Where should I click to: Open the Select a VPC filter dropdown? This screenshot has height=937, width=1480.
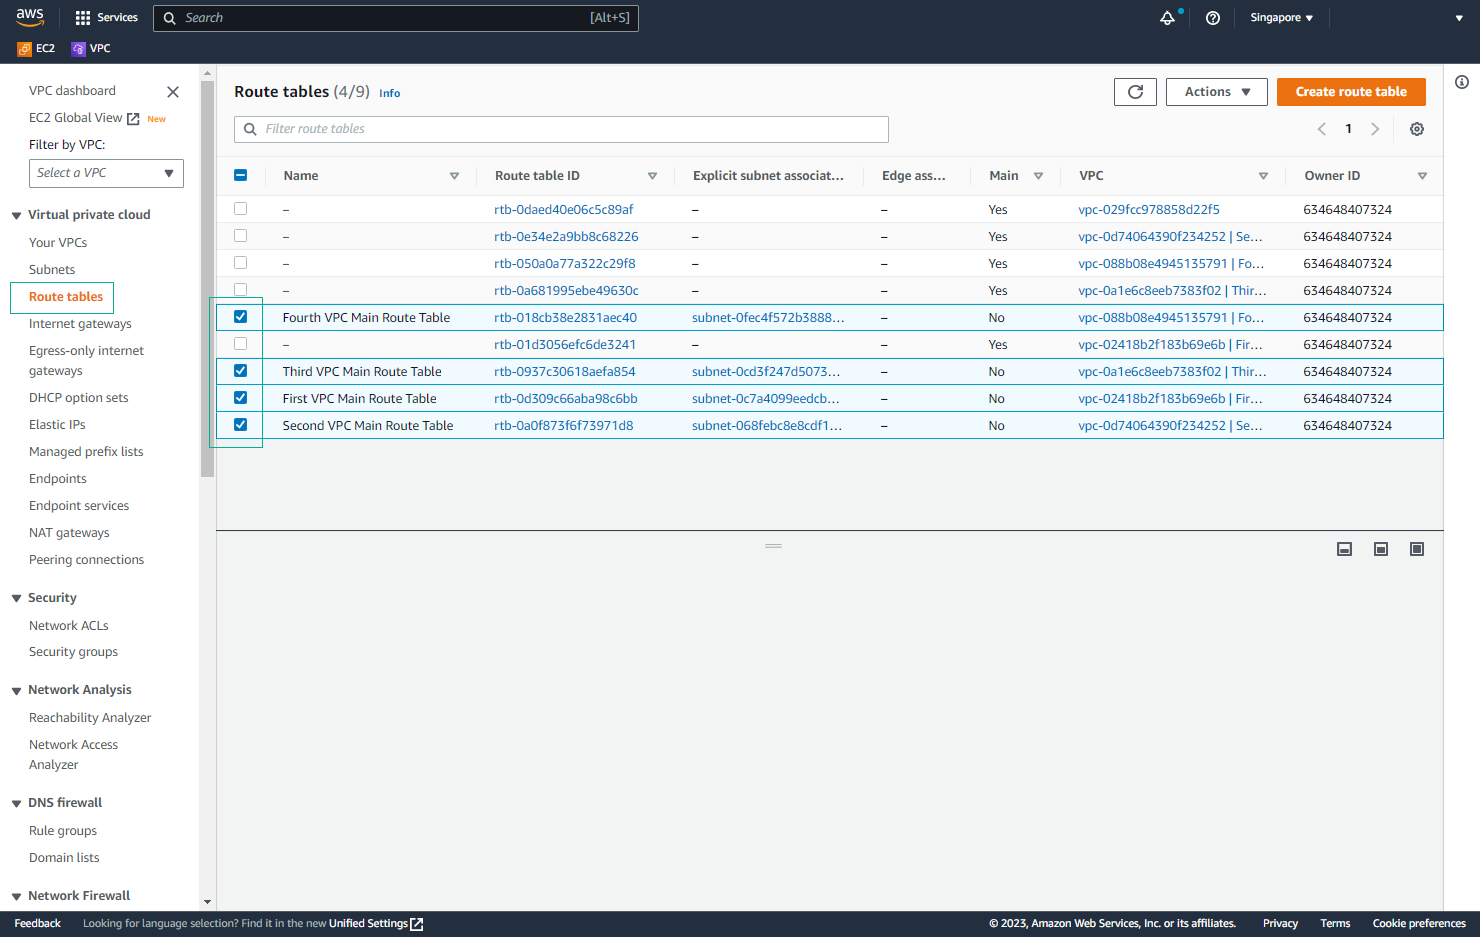[x=106, y=173]
